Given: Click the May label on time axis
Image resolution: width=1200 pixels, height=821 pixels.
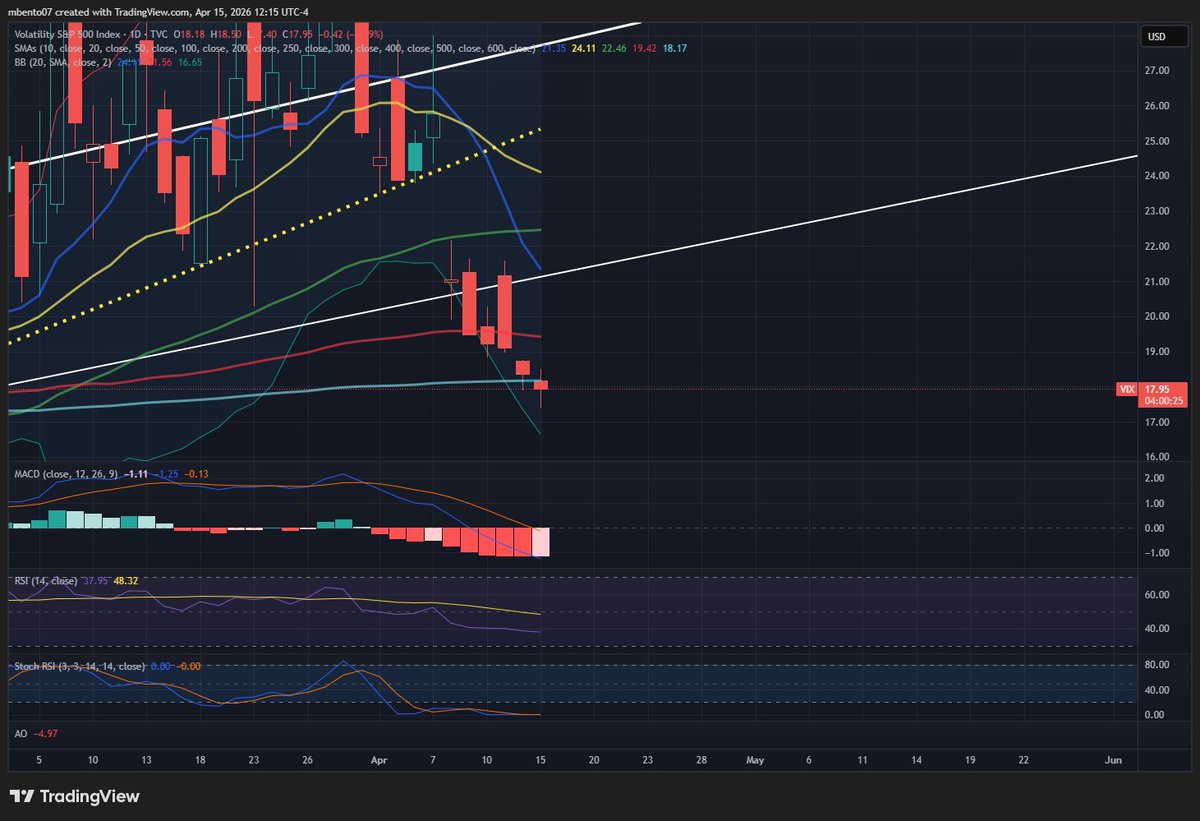Looking at the screenshot, I should (x=756, y=760).
